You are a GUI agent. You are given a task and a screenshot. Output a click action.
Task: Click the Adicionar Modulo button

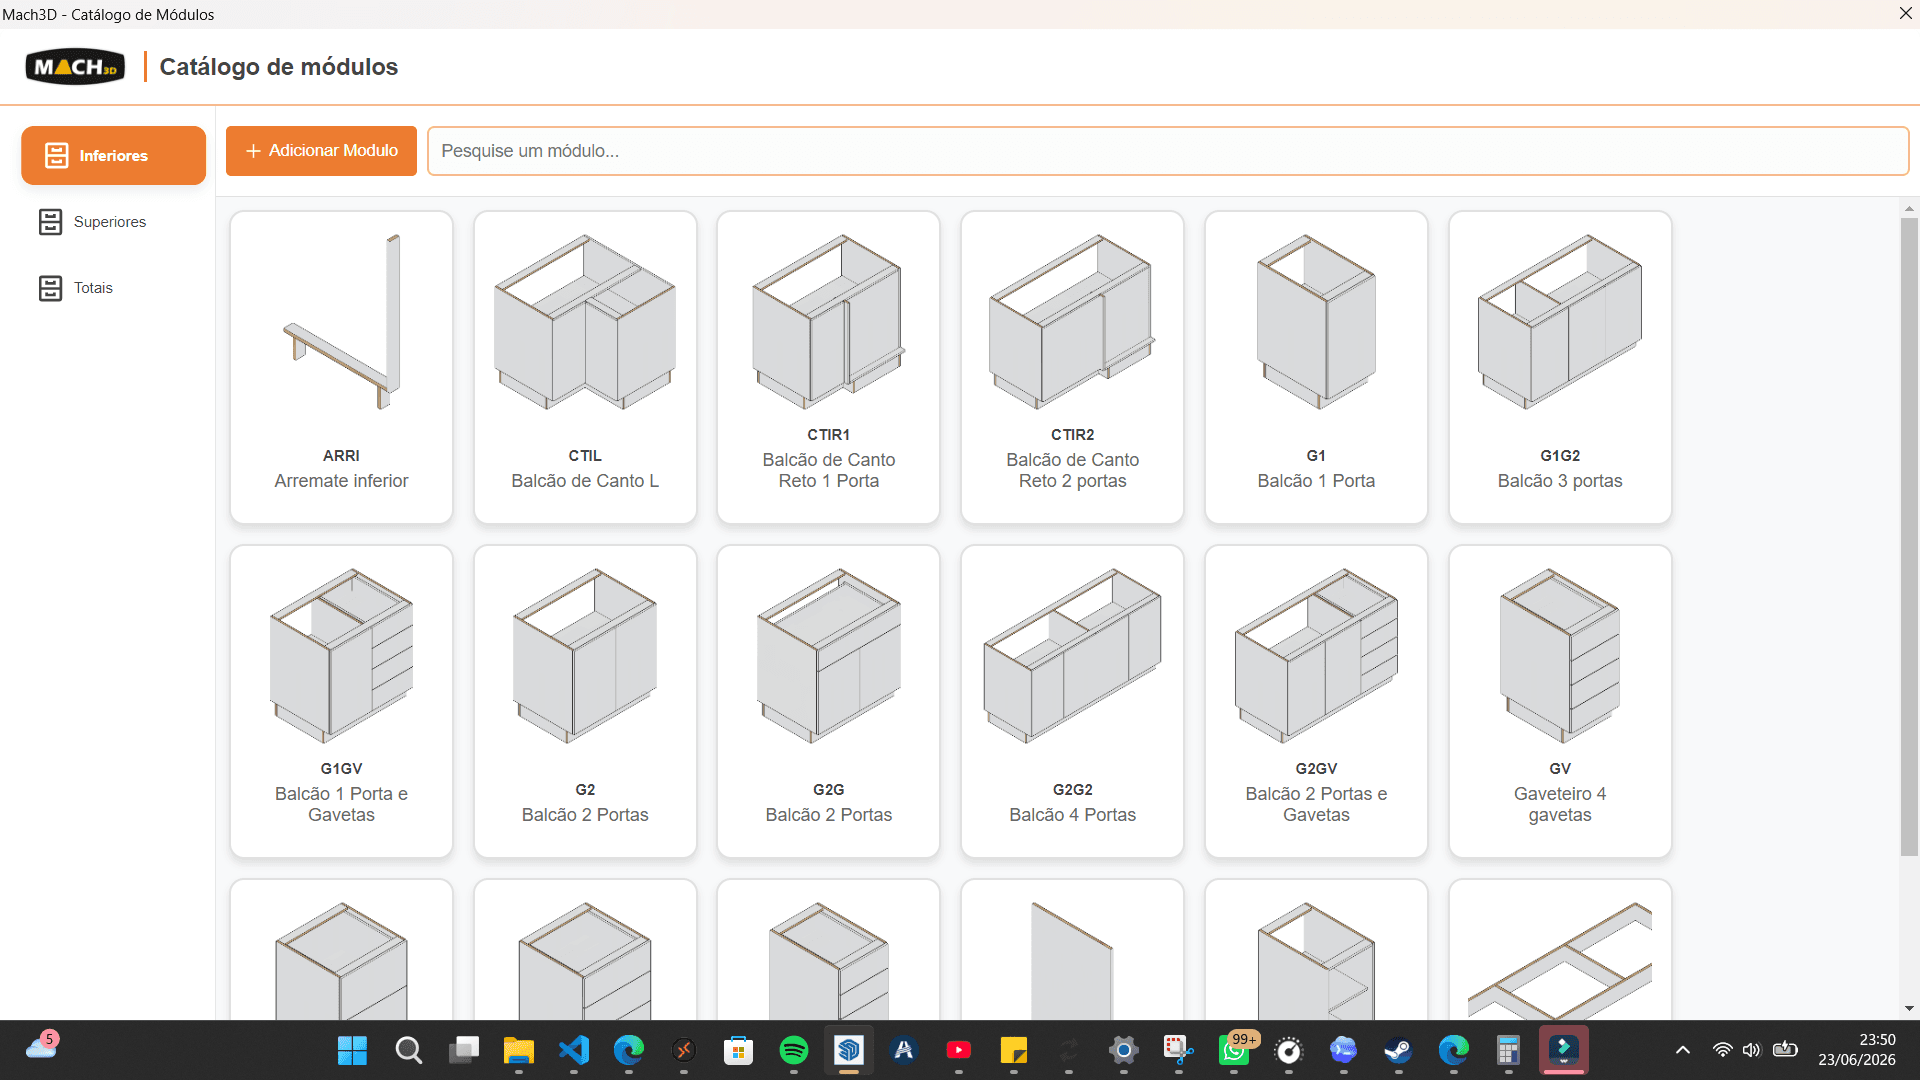tap(321, 151)
